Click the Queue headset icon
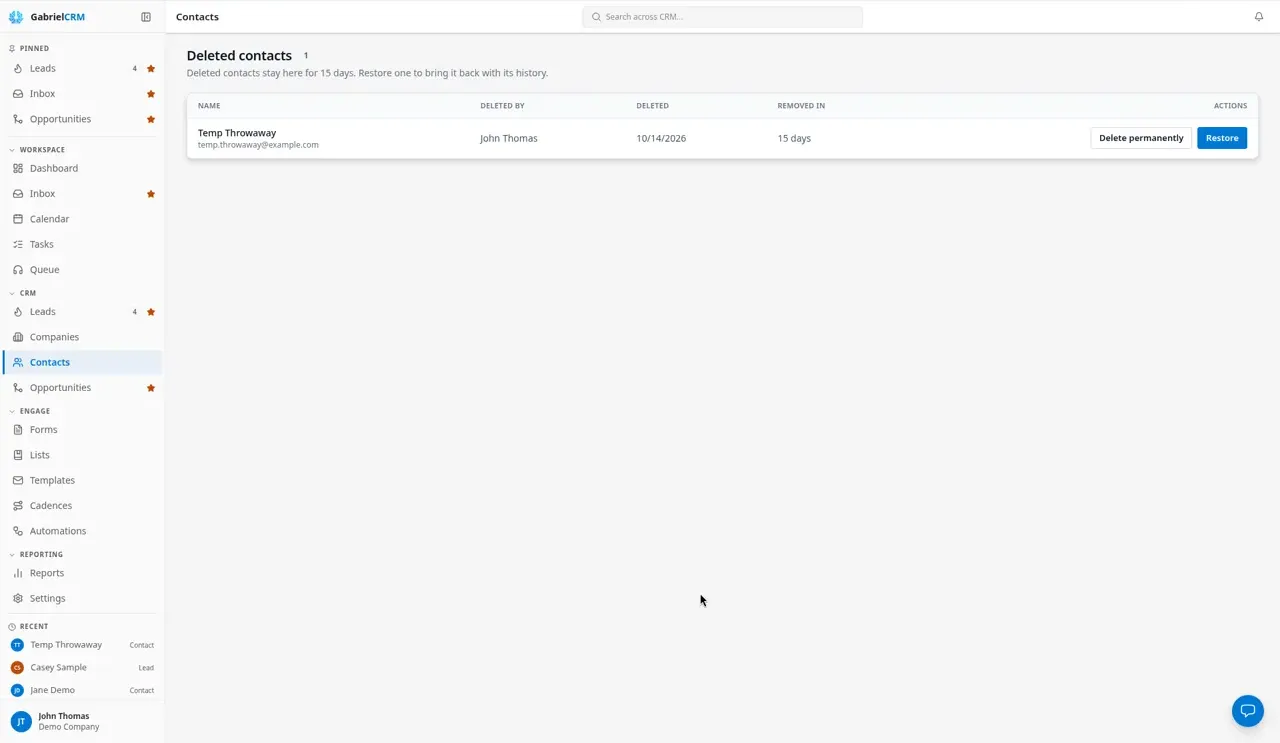The width and height of the screenshot is (1280, 743). click(x=18, y=270)
